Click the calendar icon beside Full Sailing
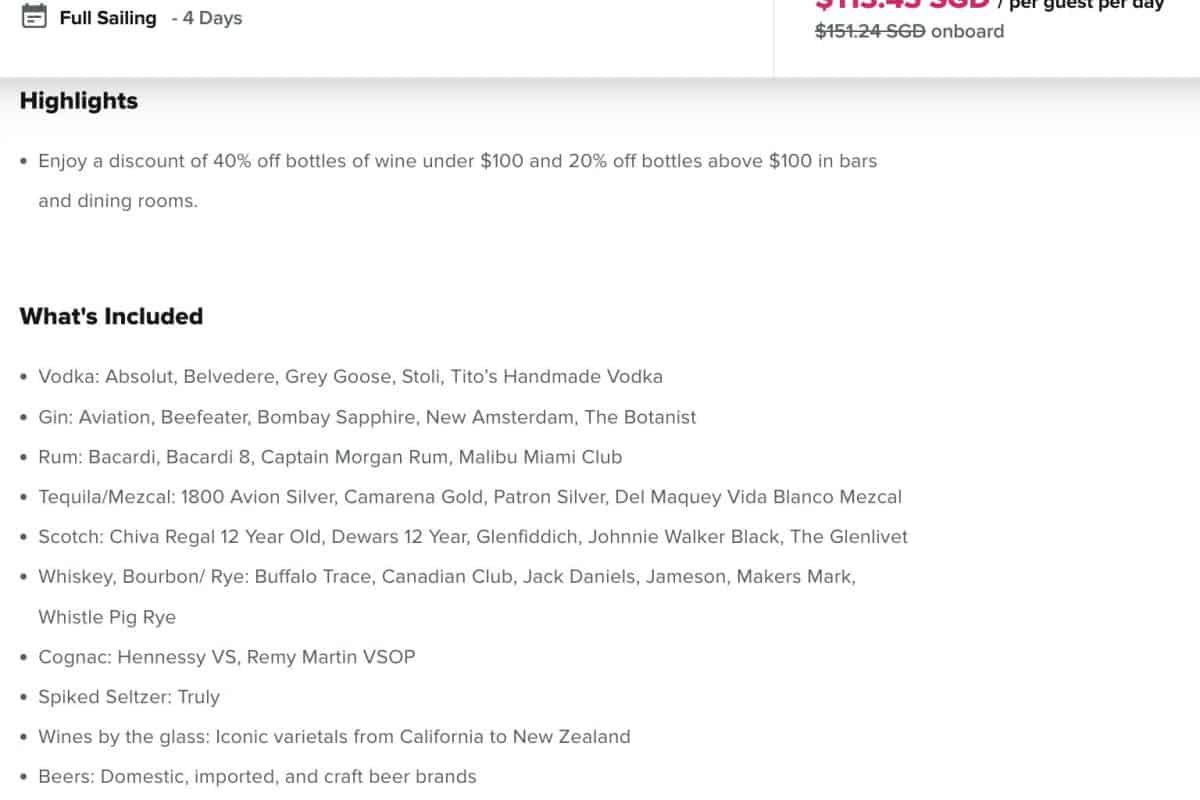 [x=34, y=17]
